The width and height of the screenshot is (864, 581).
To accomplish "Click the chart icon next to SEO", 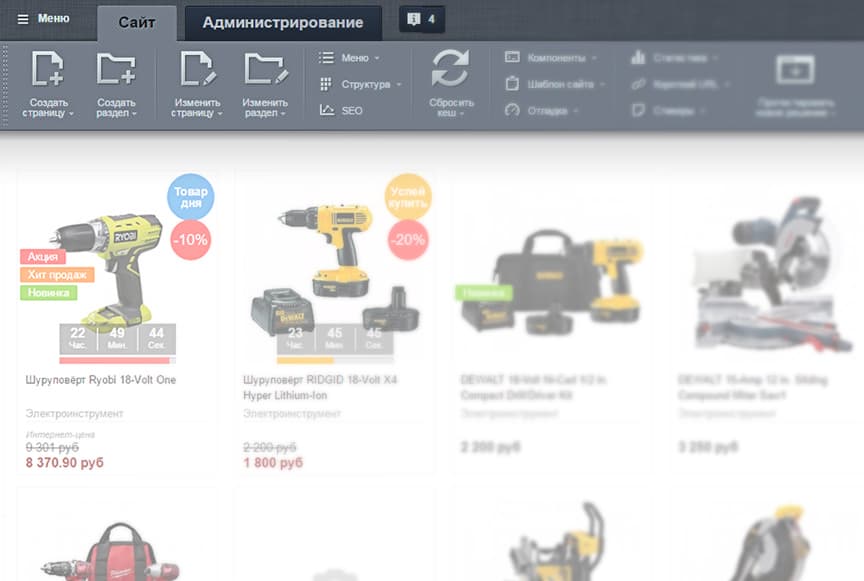I will click(x=327, y=110).
